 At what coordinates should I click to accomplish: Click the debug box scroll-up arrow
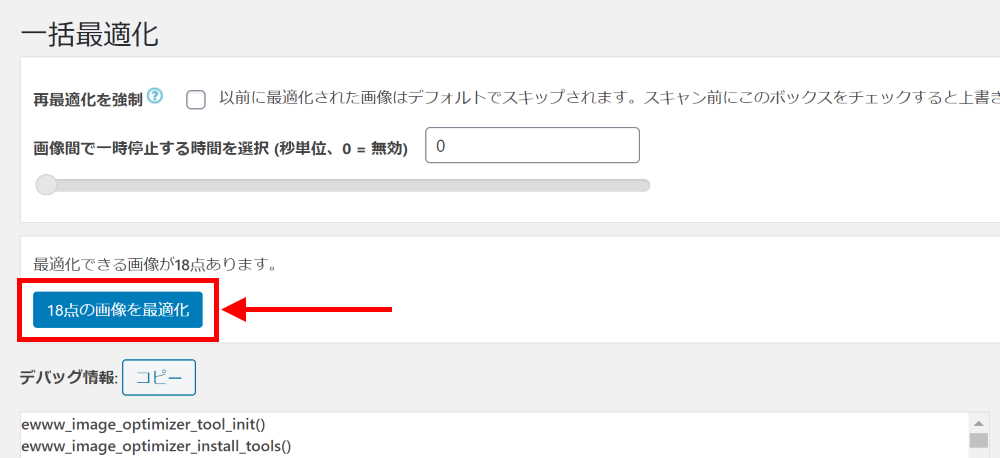(978, 422)
